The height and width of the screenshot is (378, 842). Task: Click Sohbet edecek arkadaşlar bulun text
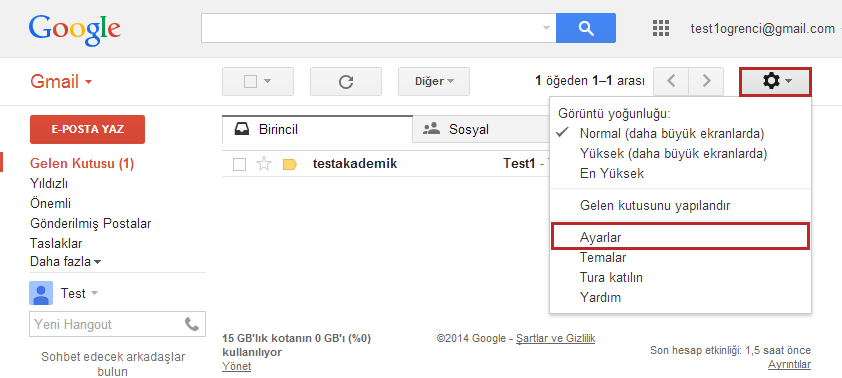tap(113, 364)
